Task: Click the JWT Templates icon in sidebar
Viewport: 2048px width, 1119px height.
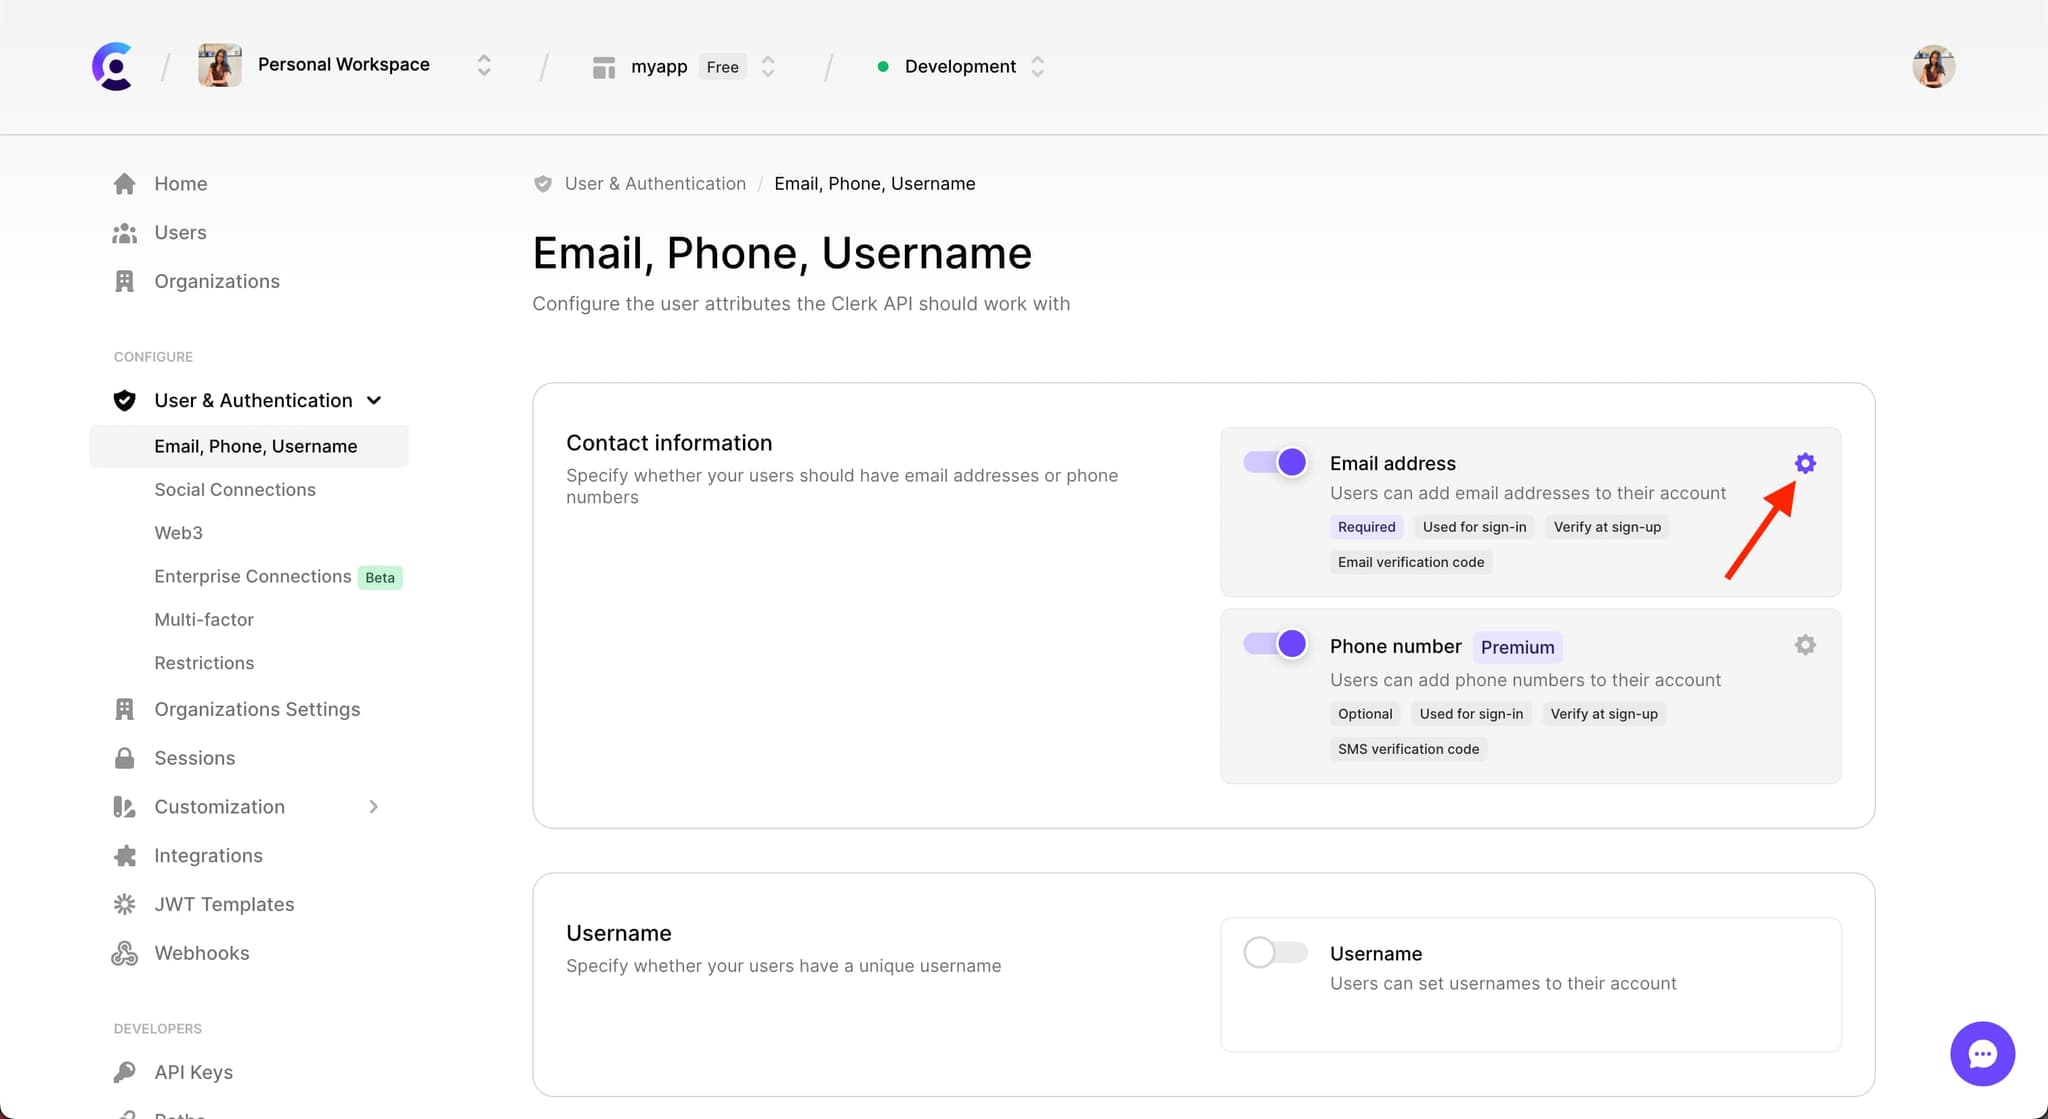Action: pyautogui.click(x=125, y=904)
